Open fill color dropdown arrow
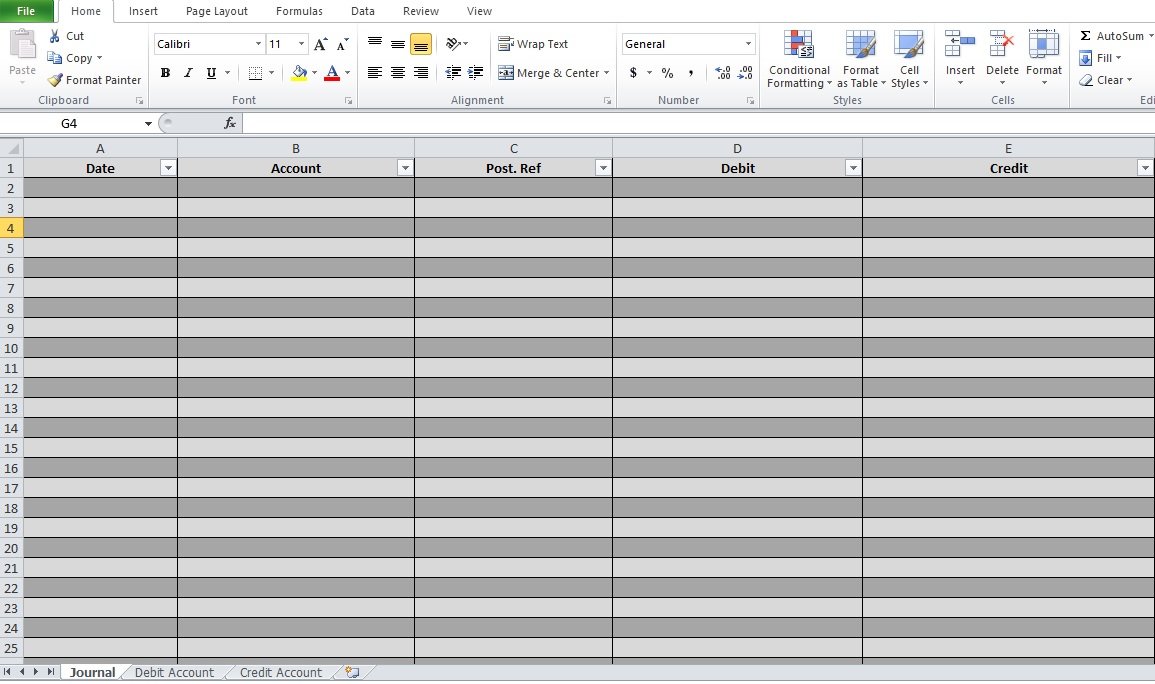The width and height of the screenshot is (1155, 684). point(315,73)
